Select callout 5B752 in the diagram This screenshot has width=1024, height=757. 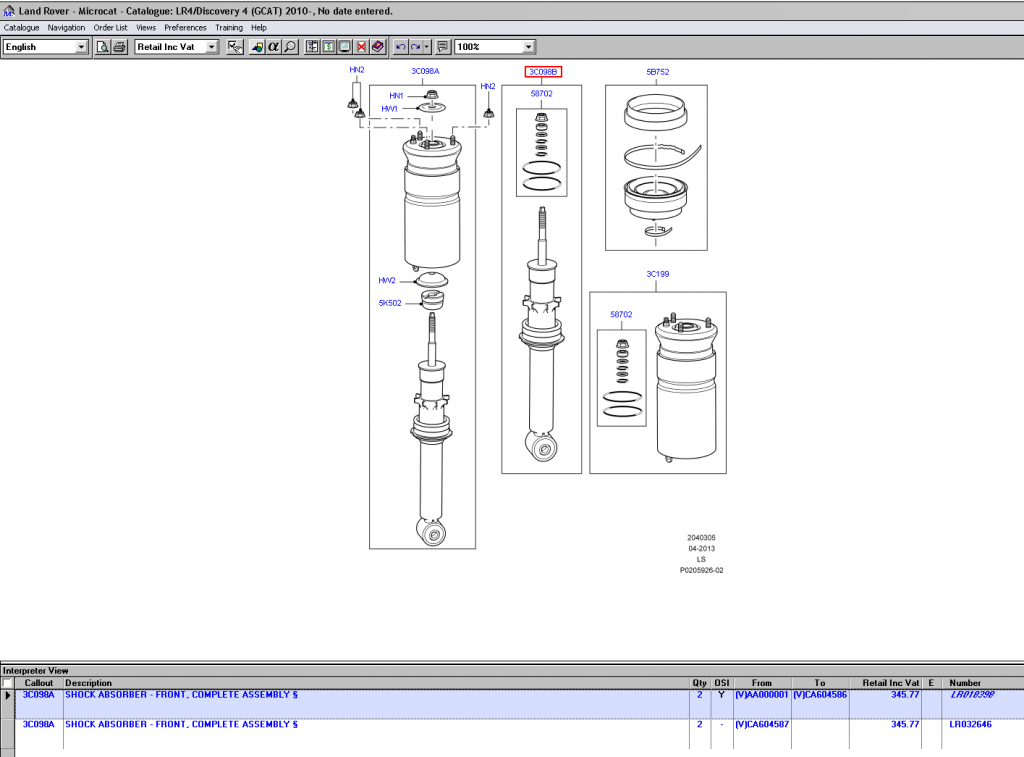(x=658, y=72)
